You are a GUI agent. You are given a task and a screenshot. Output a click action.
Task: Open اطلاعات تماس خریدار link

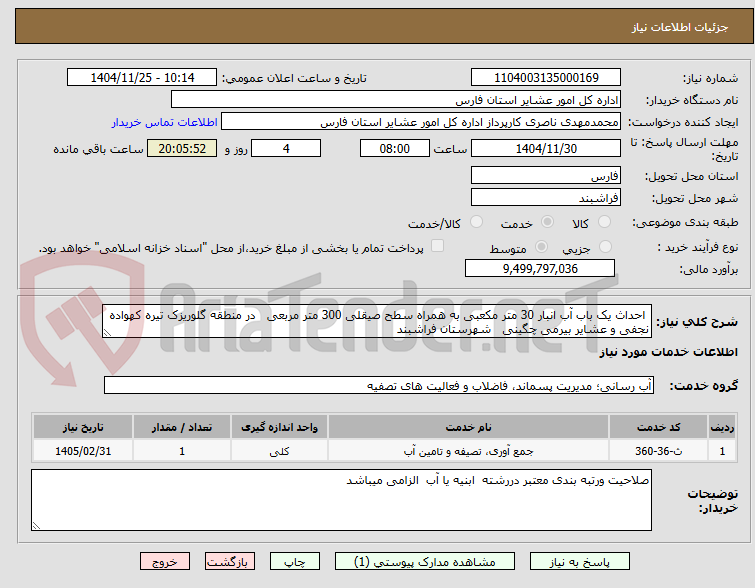(x=165, y=122)
